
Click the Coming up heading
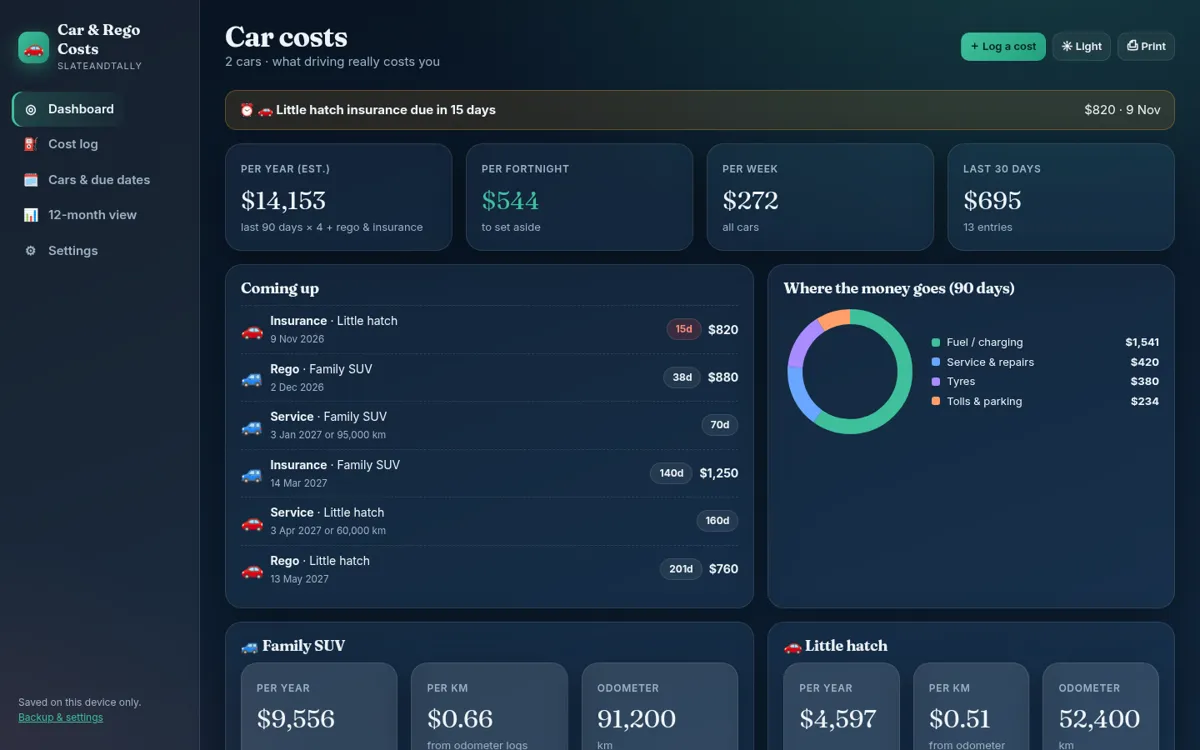click(280, 288)
